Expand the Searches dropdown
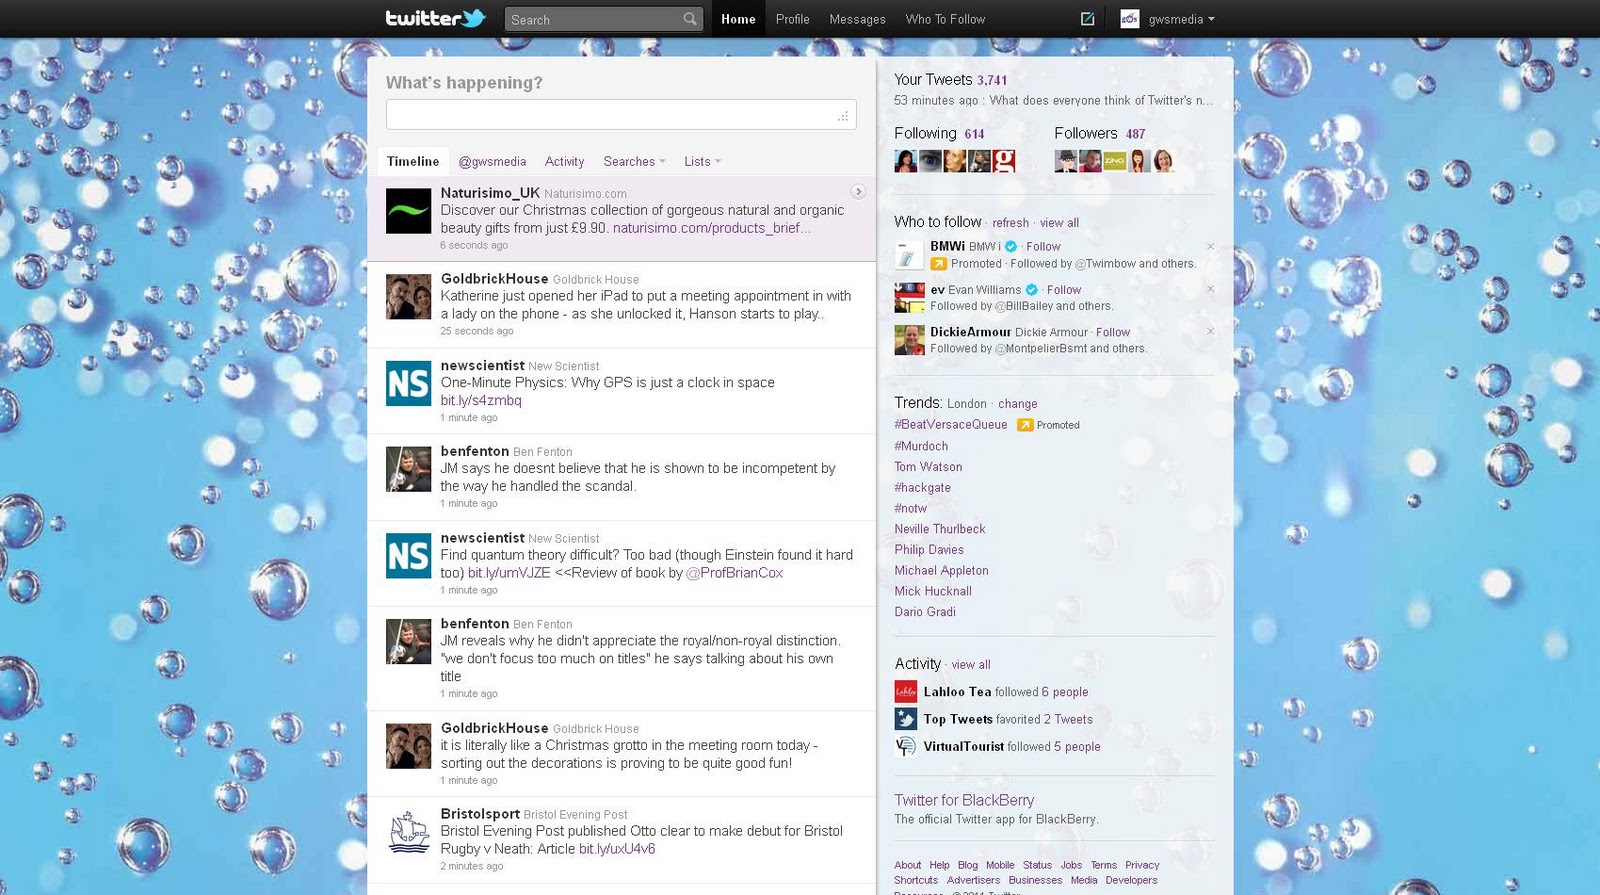1600x895 pixels. 634,161
